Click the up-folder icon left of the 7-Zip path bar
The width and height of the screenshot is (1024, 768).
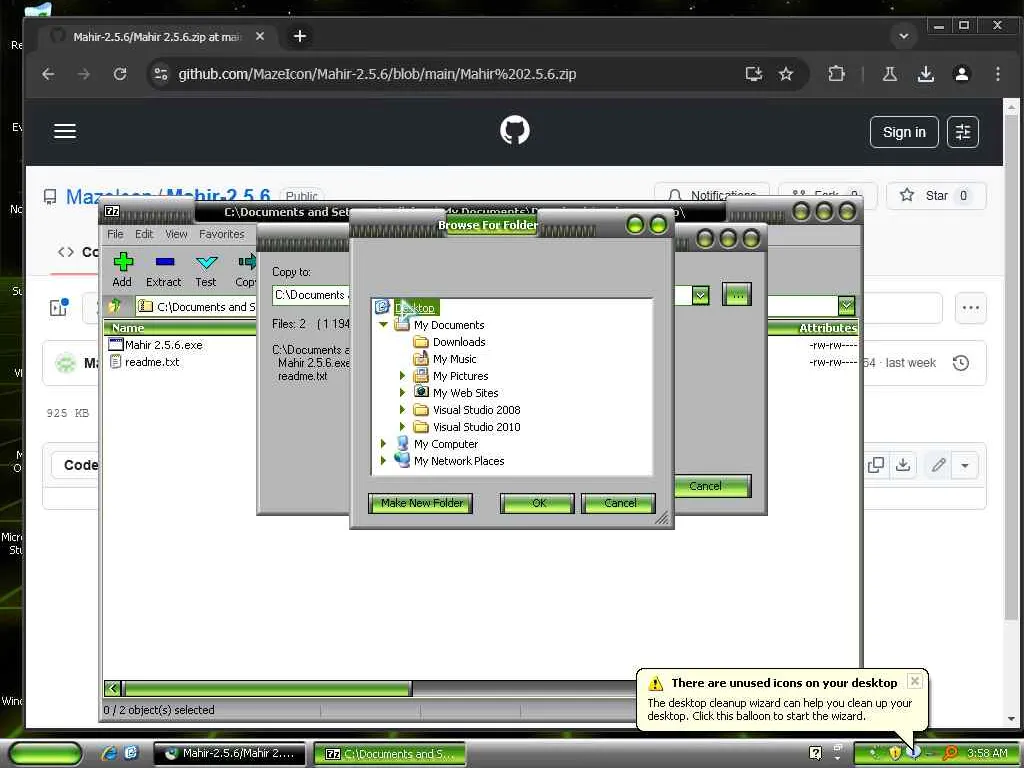[x=115, y=306]
